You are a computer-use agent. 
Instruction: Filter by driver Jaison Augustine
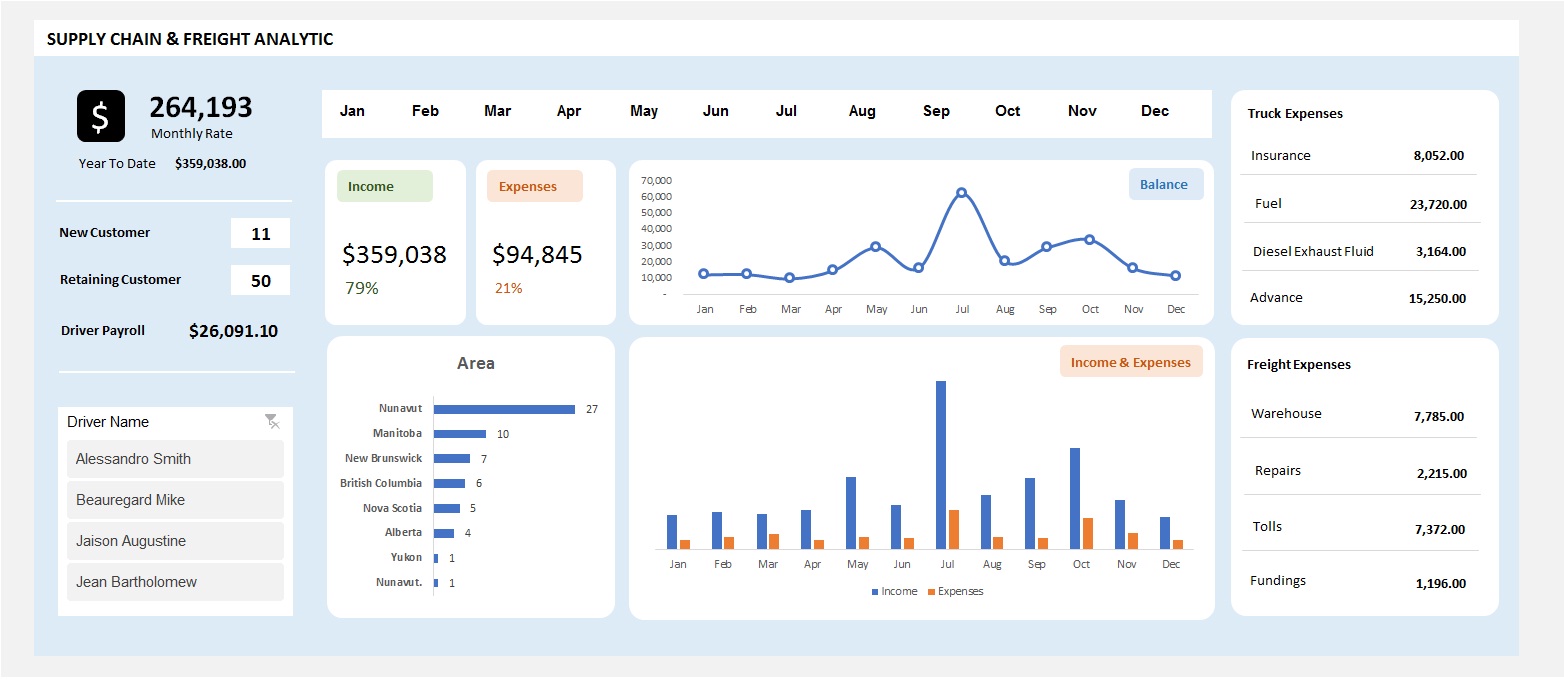(175, 541)
